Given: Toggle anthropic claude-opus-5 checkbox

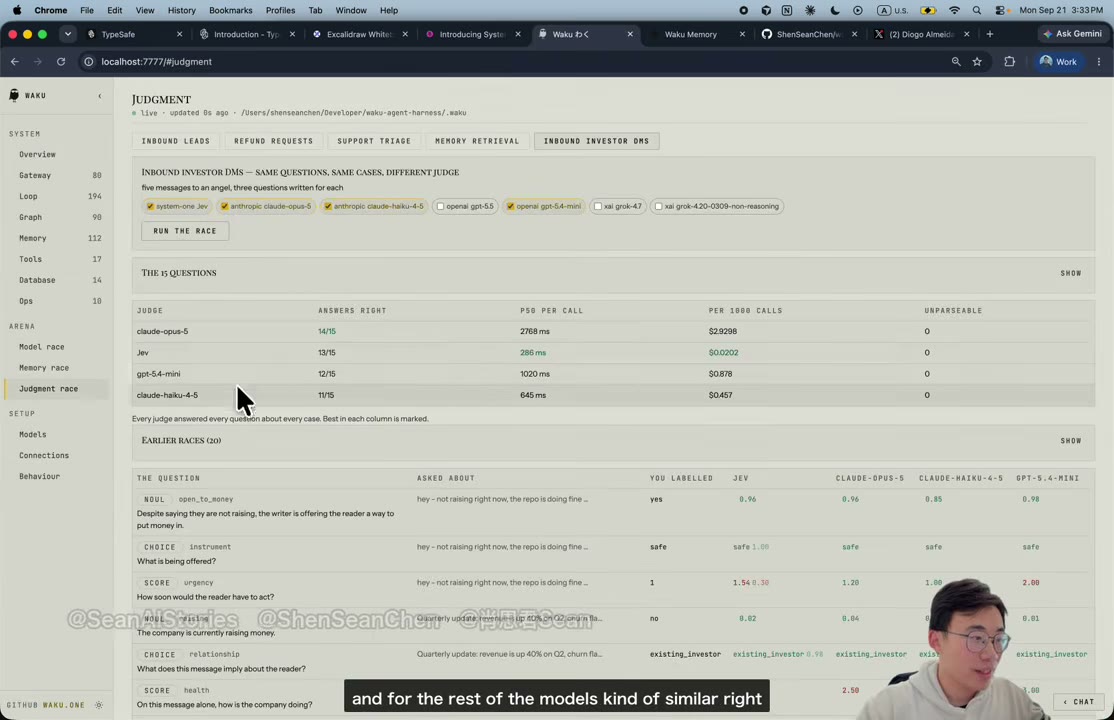Looking at the screenshot, I should [225, 207].
